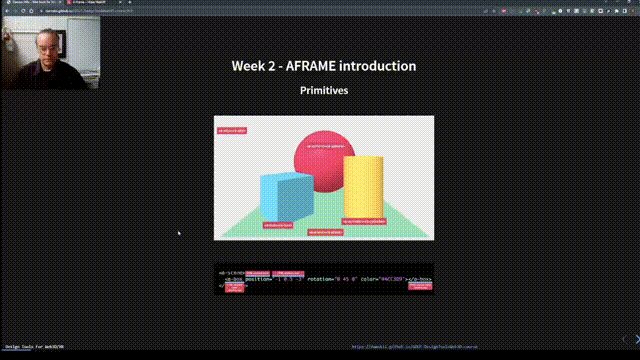640x360 pixels.
Task: Bookmark this page with the star icon
Action: (x=494, y=11)
